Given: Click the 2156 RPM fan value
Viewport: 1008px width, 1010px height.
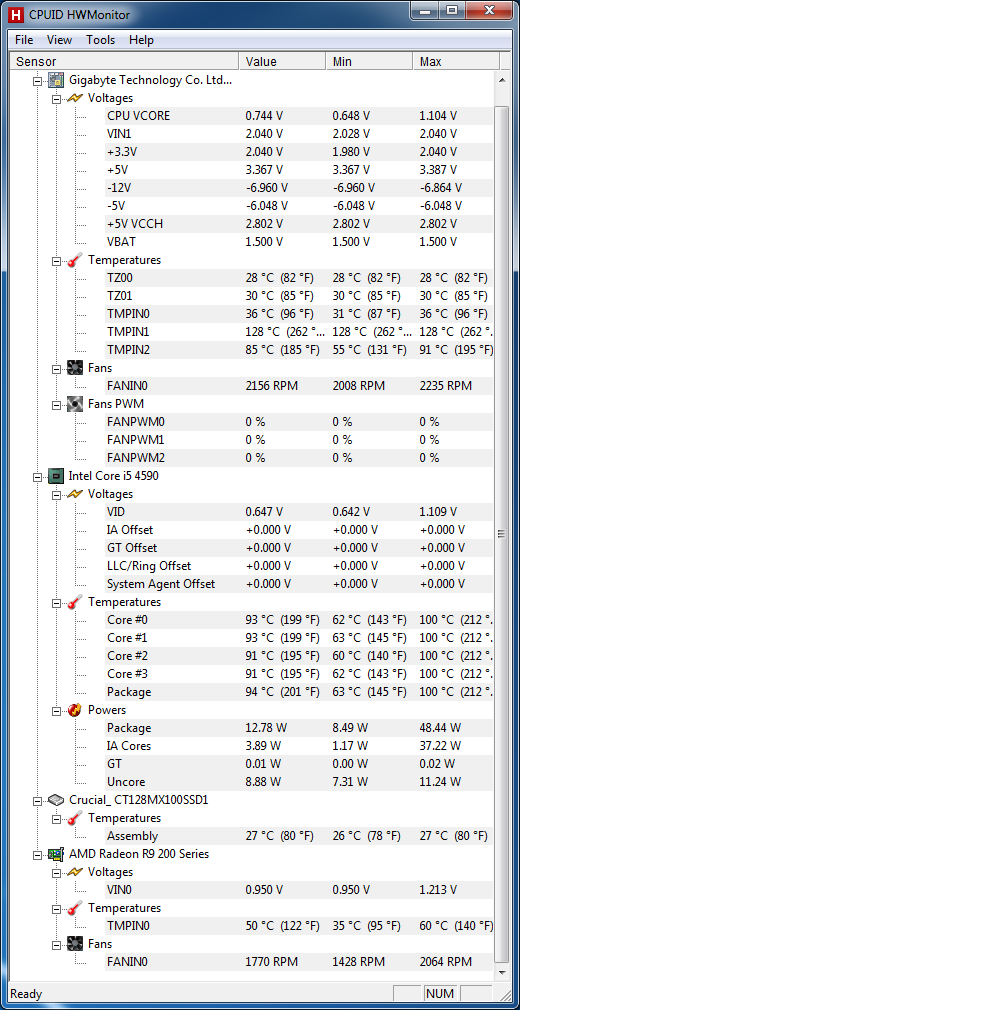Looking at the screenshot, I should pyautogui.click(x=271, y=386).
